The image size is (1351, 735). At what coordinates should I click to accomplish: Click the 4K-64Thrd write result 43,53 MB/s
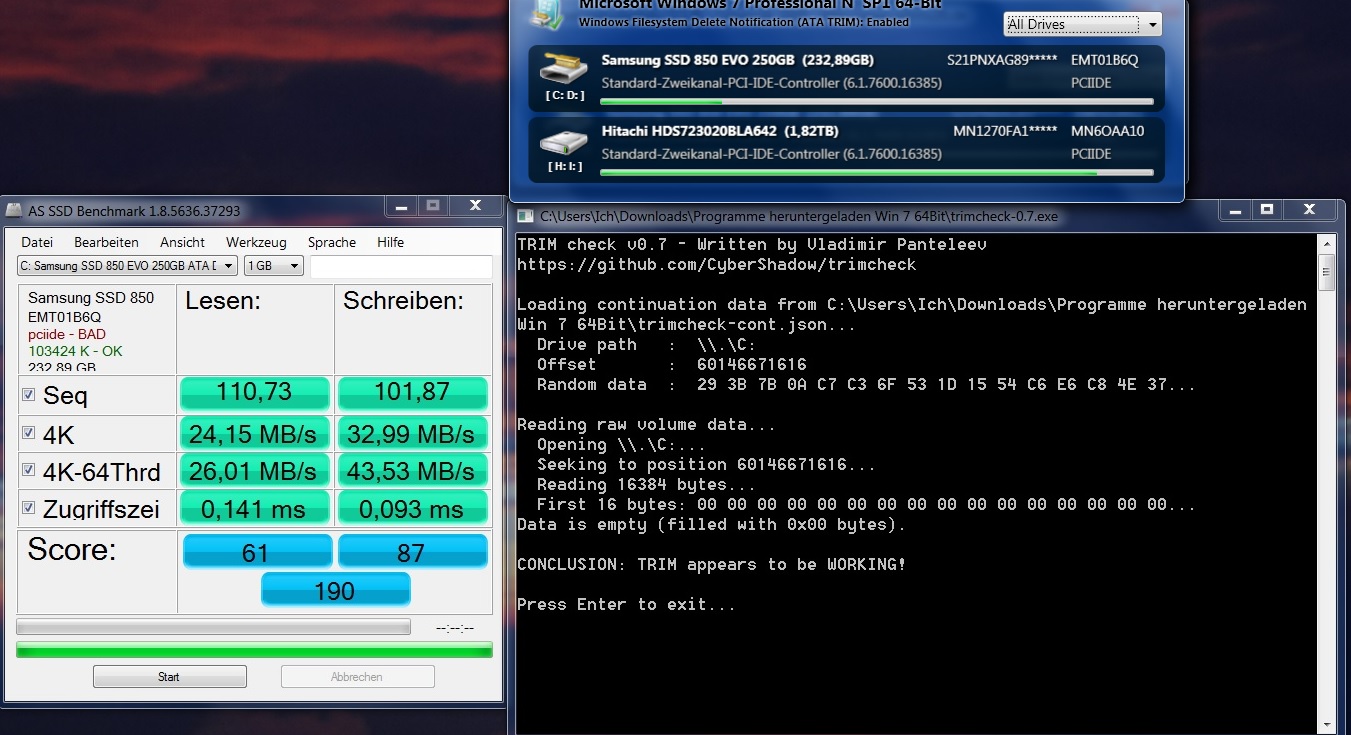click(x=412, y=470)
